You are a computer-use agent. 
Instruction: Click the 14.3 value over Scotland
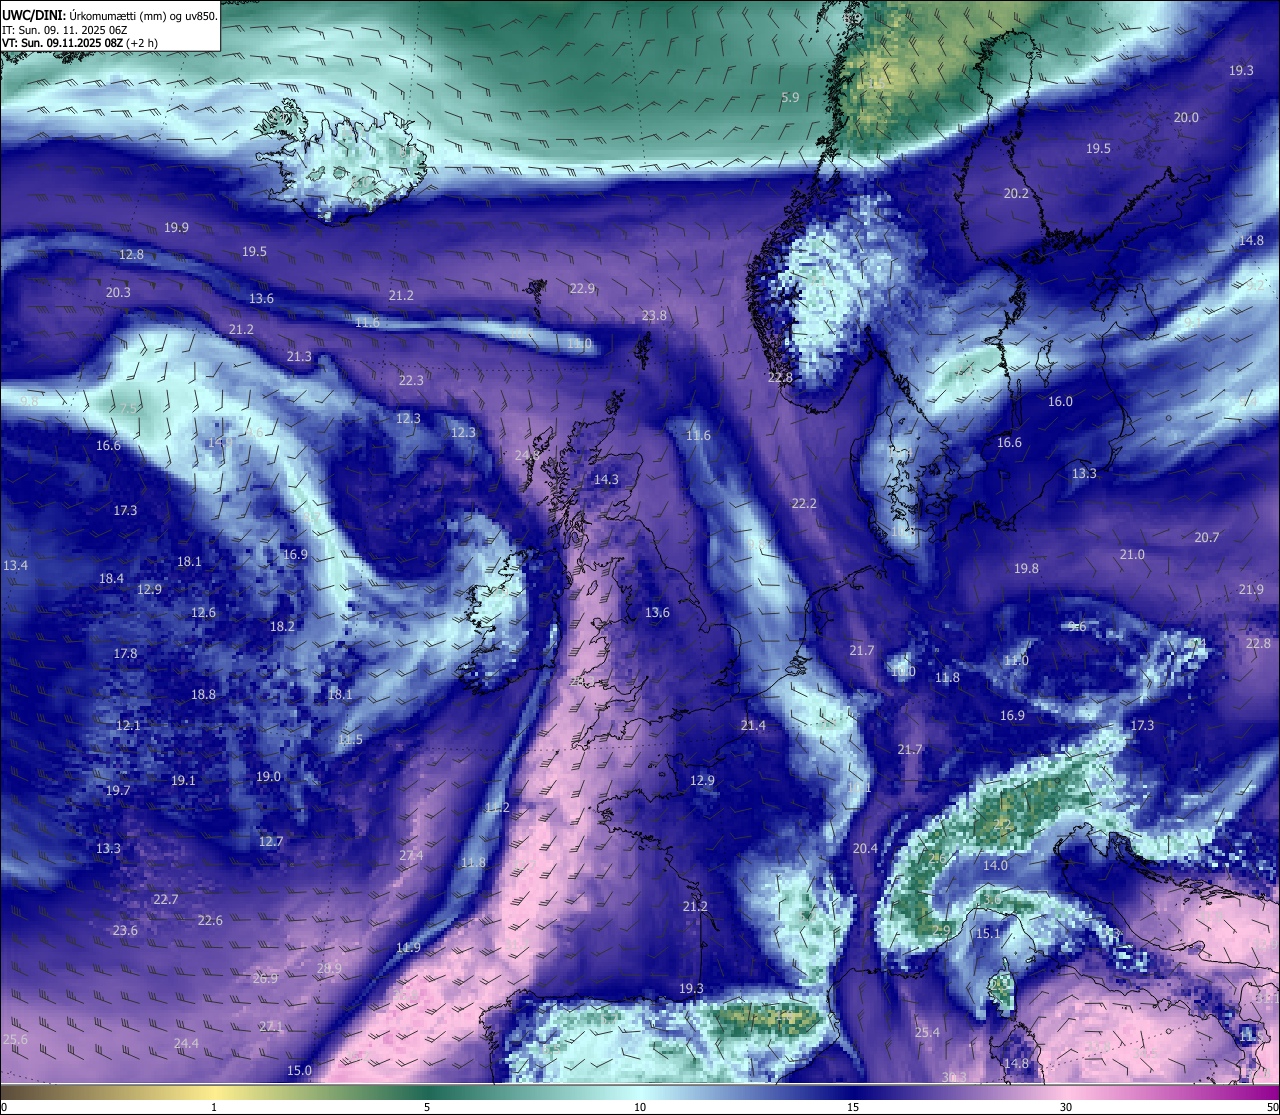coord(606,479)
